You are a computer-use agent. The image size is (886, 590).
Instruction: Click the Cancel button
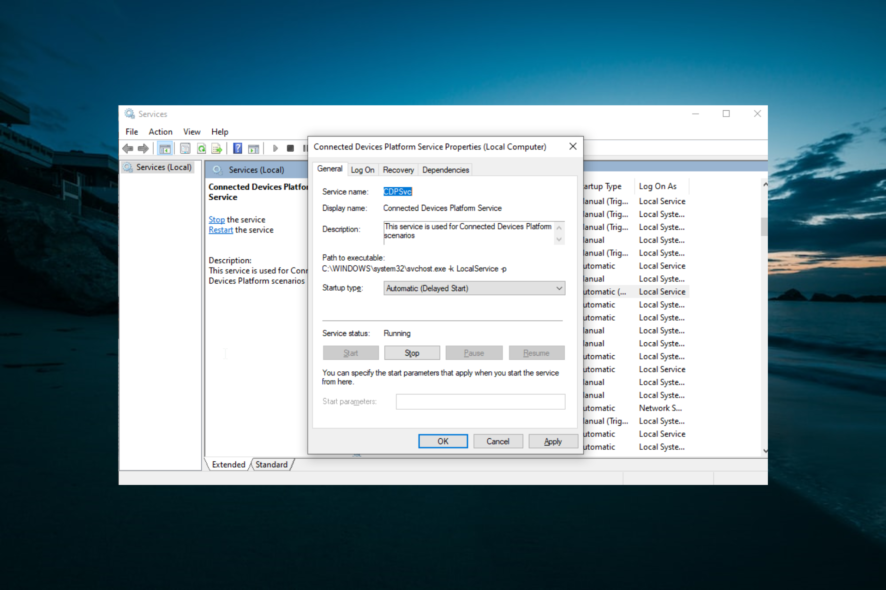click(498, 441)
